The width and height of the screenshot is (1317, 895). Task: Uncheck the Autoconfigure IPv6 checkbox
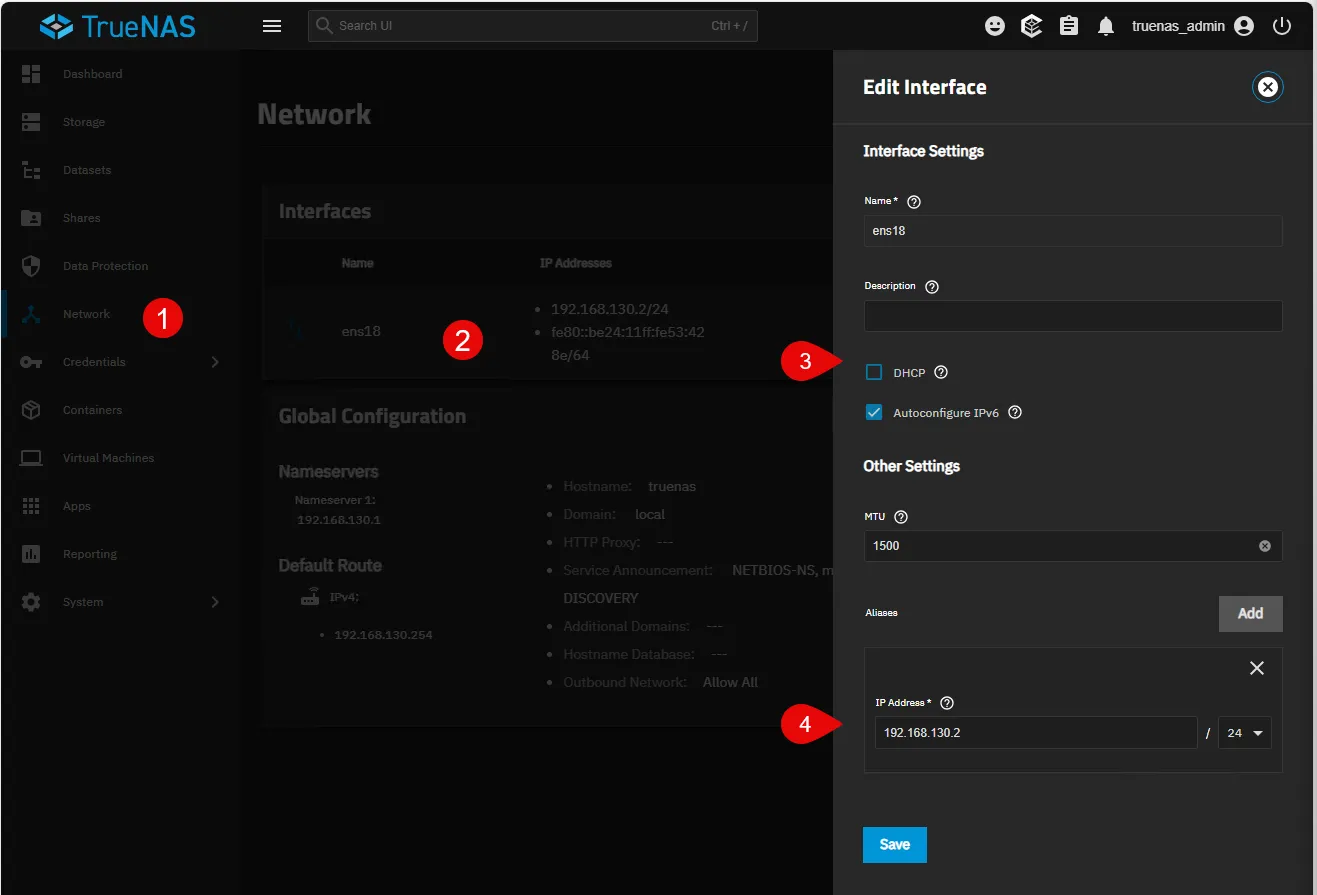point(874,412)
